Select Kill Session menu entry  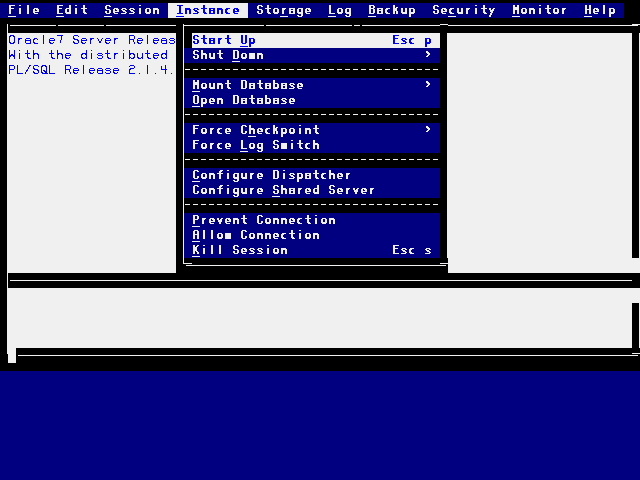point(240,250)
